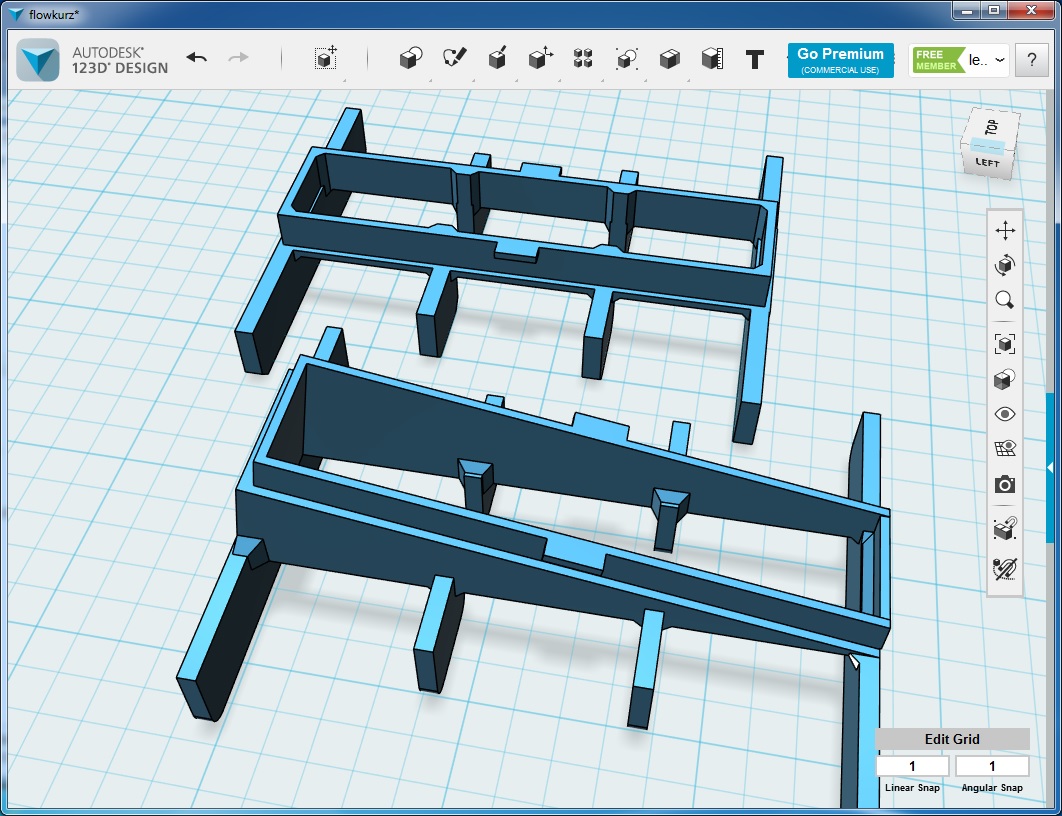Viewport: 1062px width, 816px height.
Task: Open the Sketch tool menu
Action: 454,58
